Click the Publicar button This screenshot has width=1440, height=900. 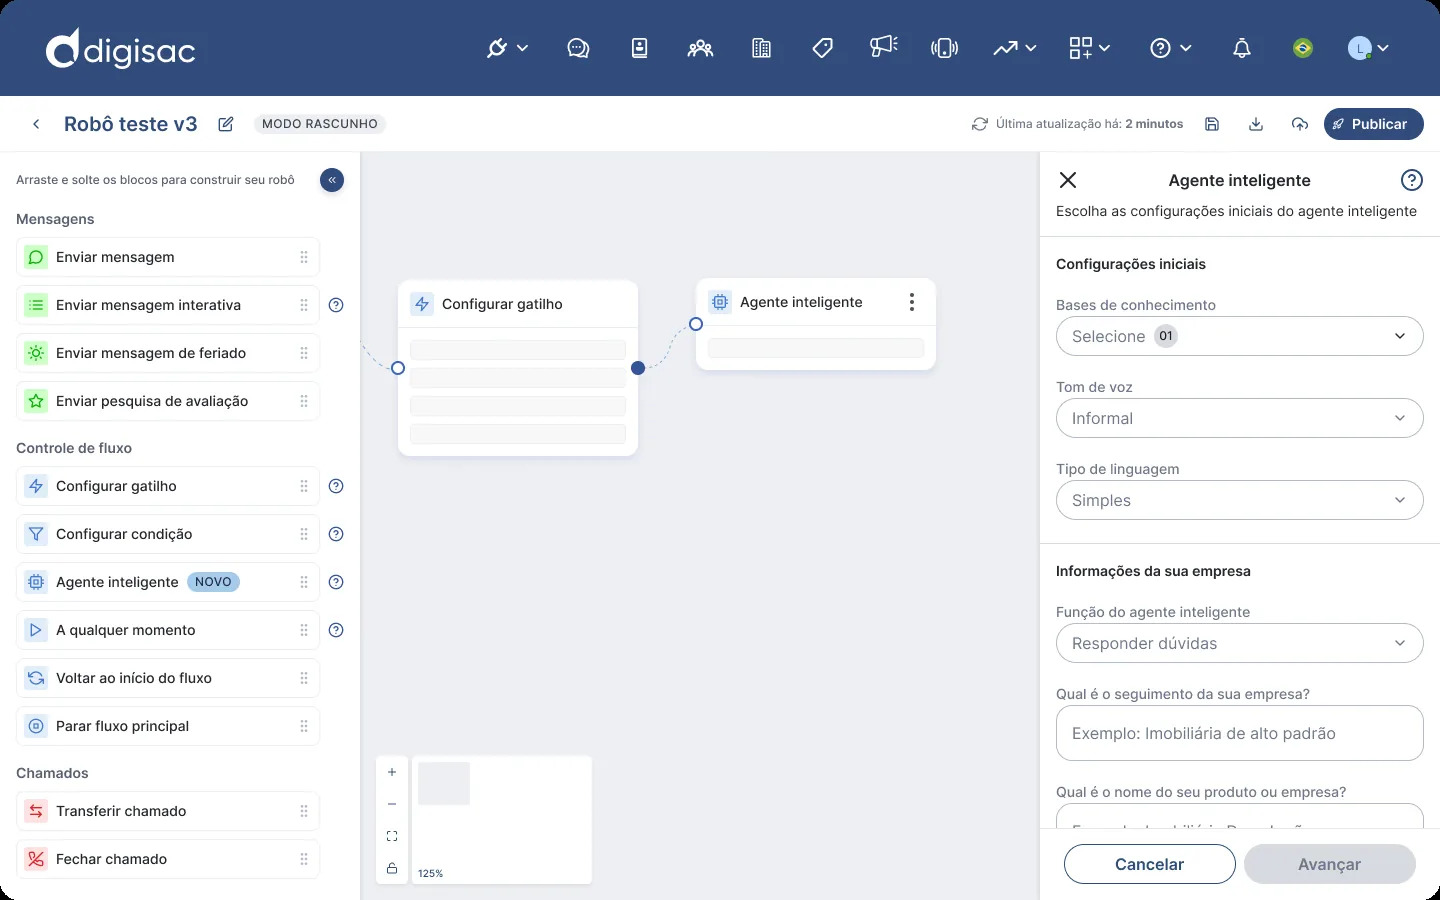(x=1374, y=124)
